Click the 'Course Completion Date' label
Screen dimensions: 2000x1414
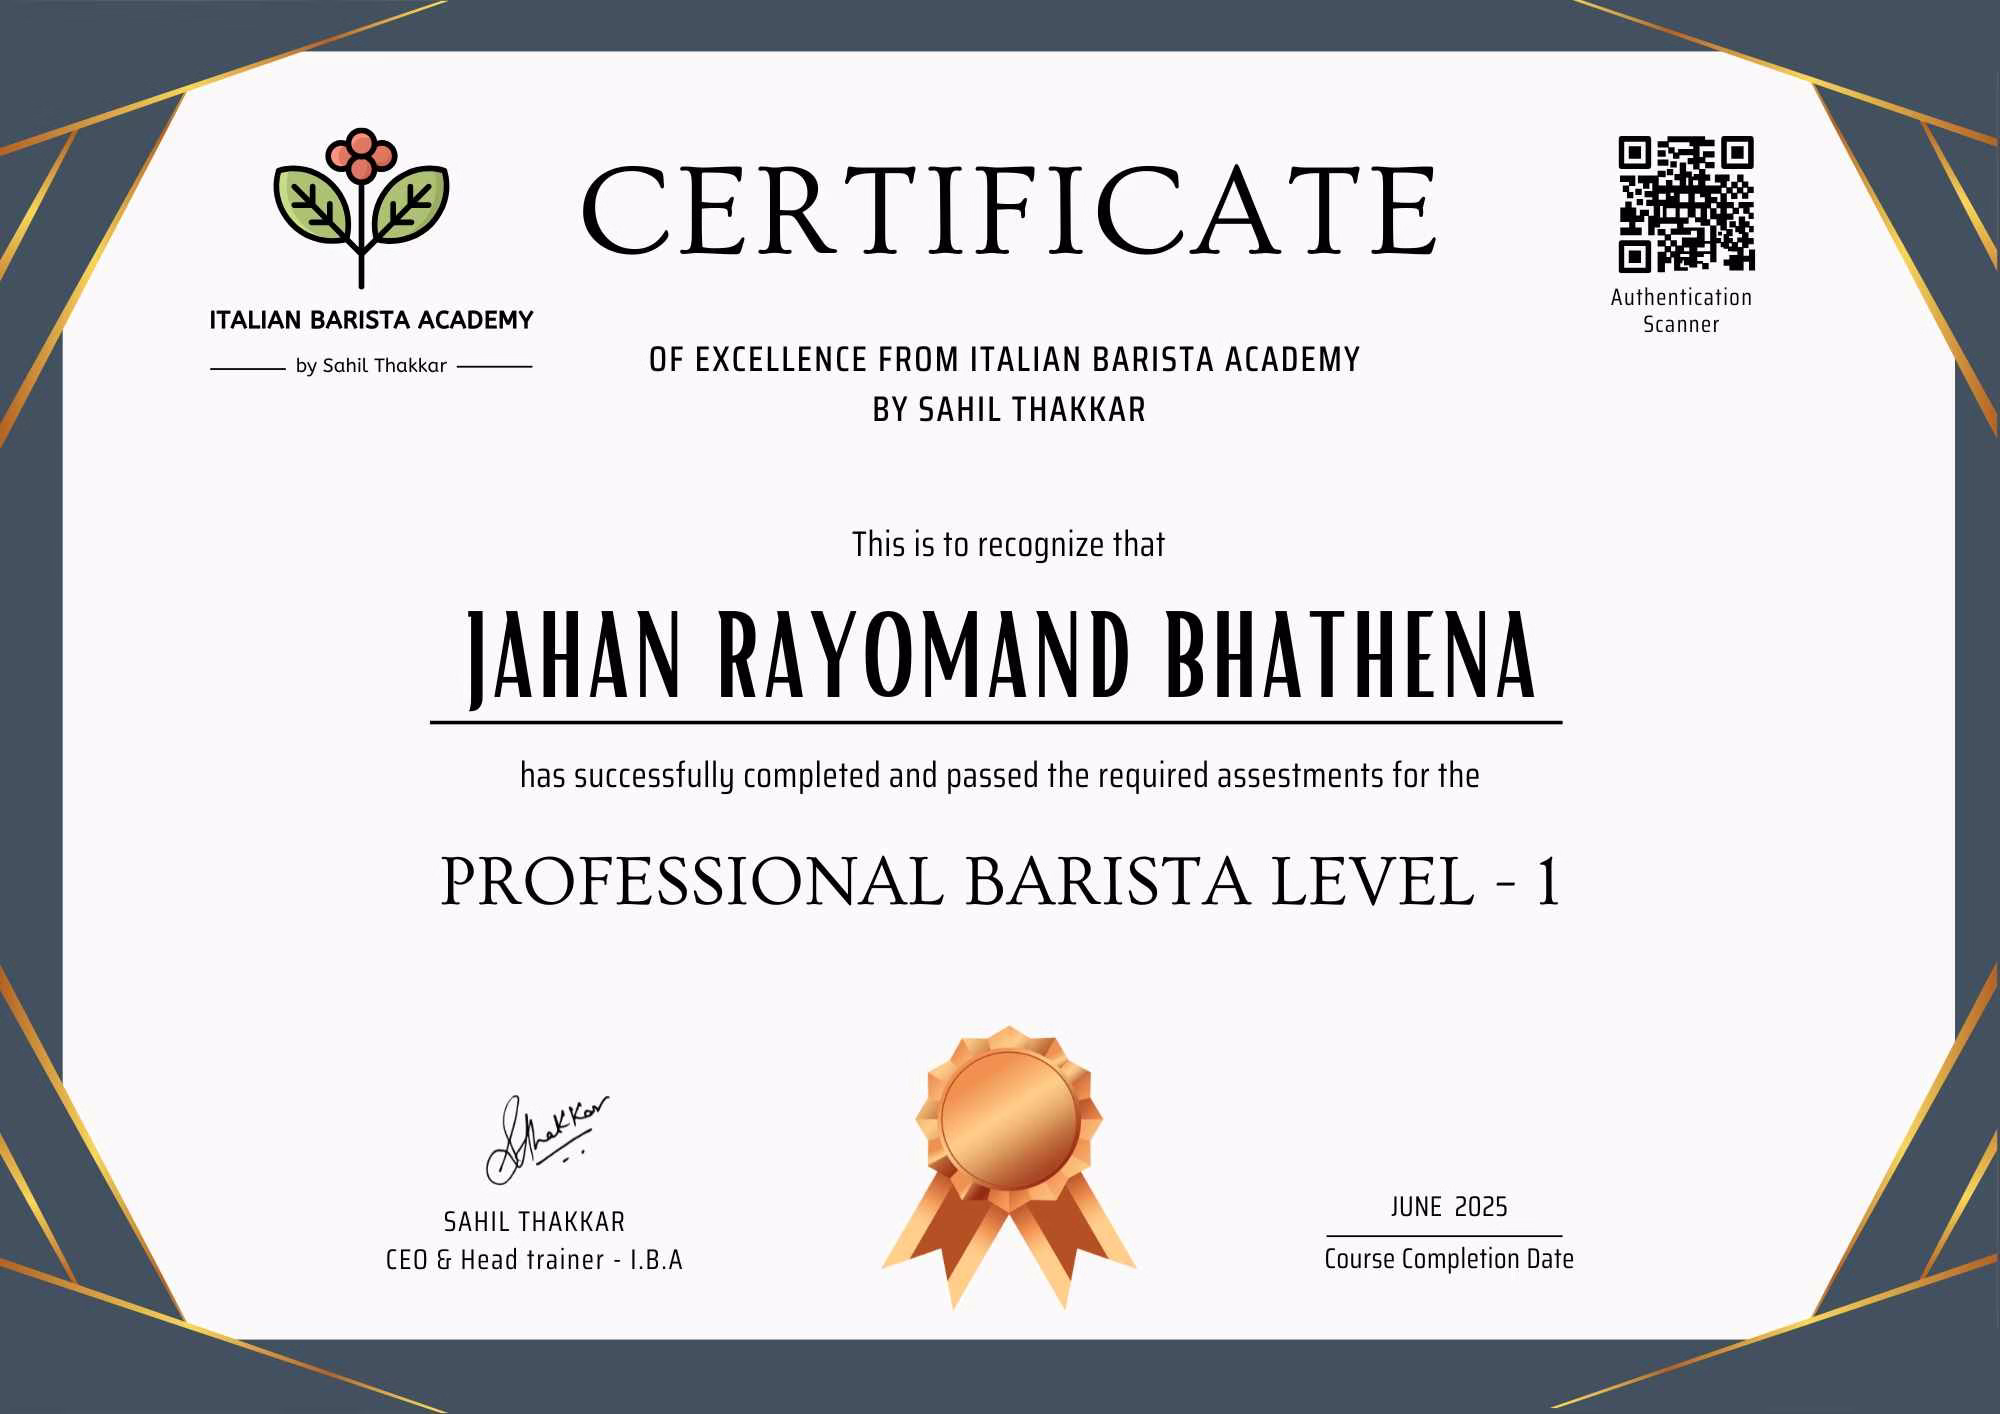pos(1448,1259)
